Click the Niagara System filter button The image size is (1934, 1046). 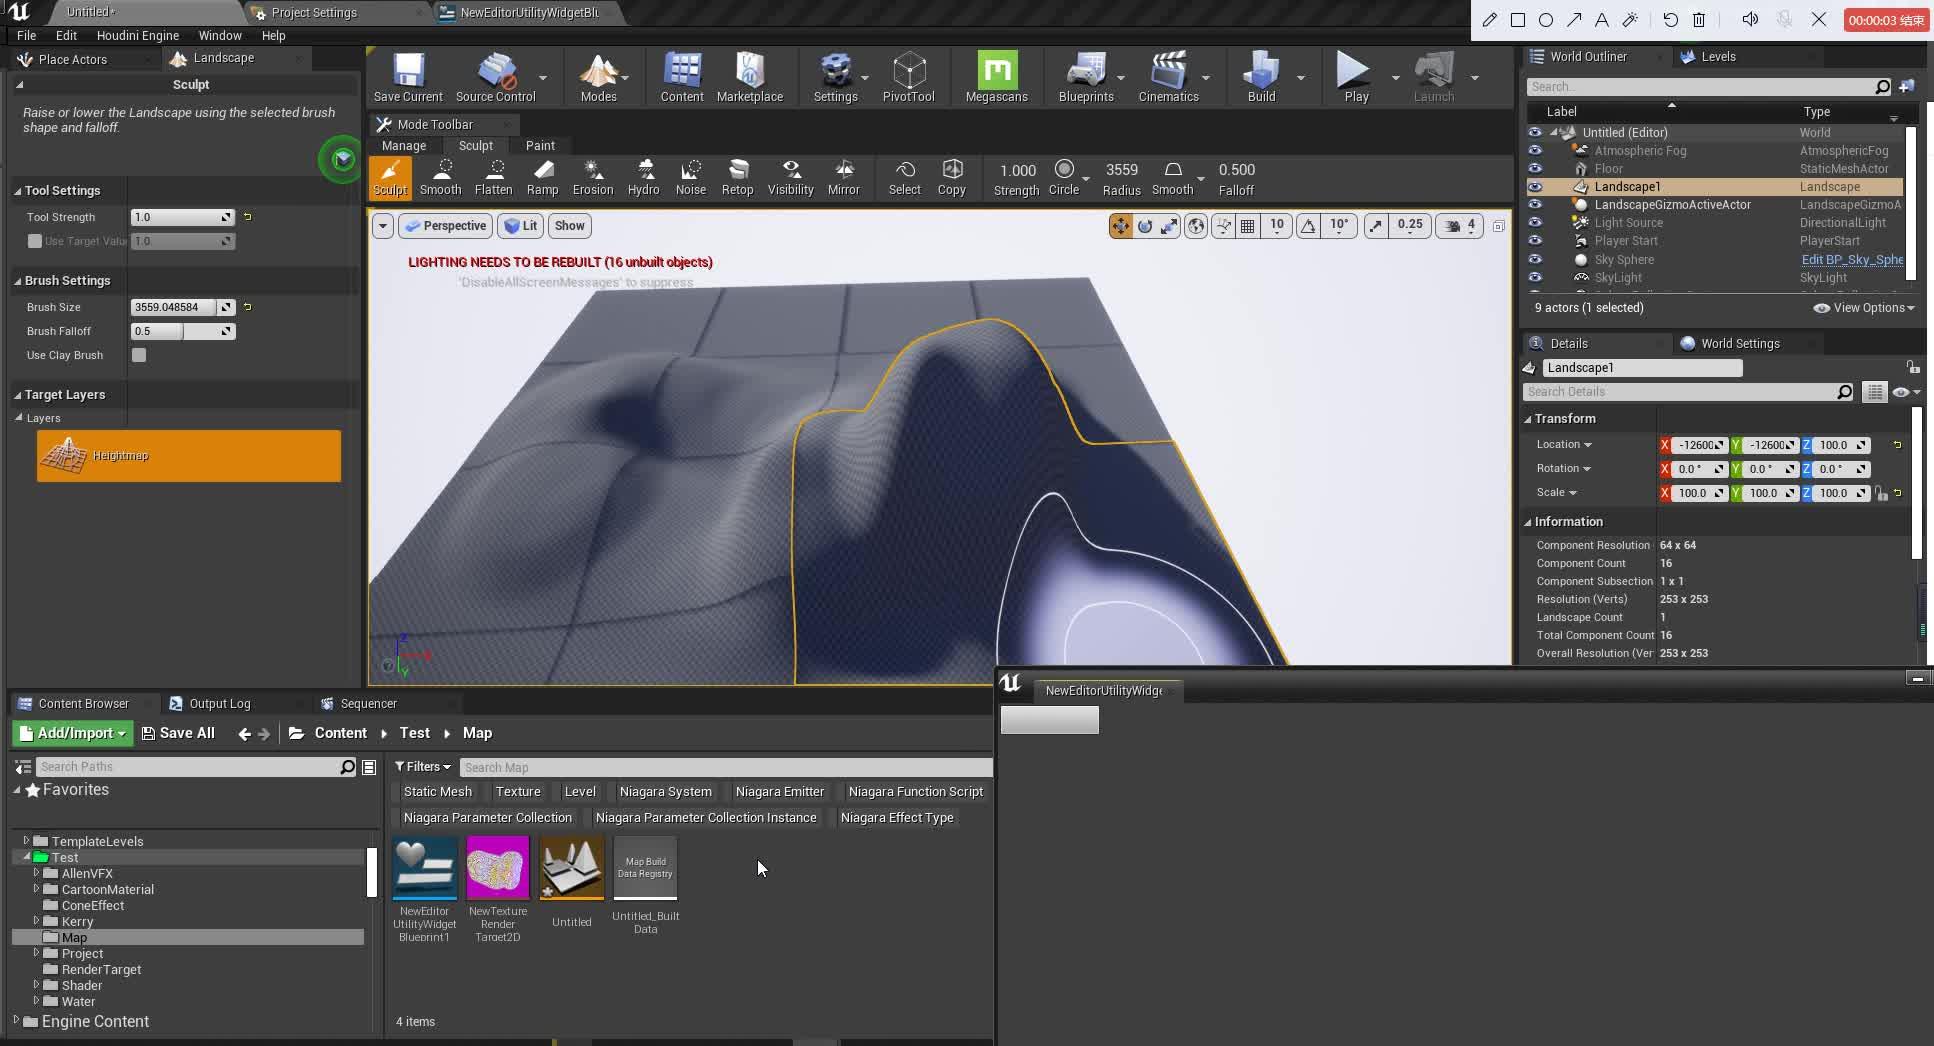666,792
